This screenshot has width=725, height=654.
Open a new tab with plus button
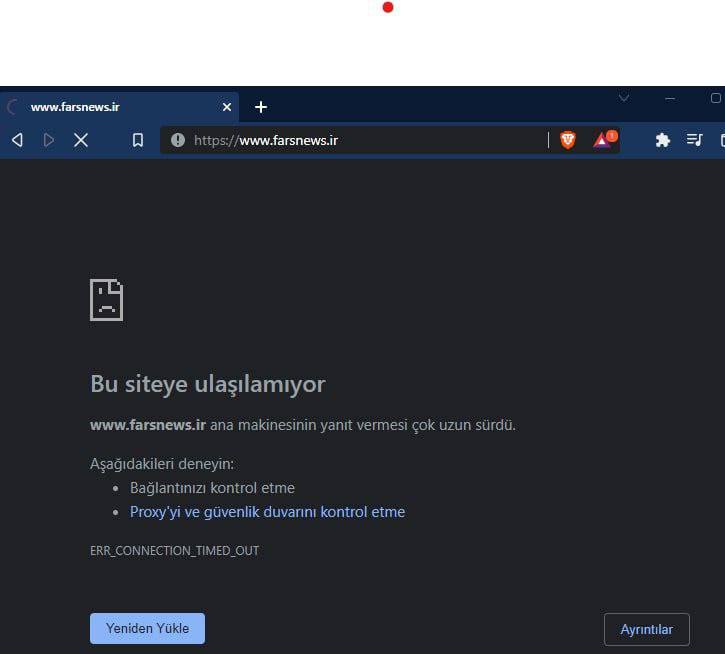click(261, 107)
